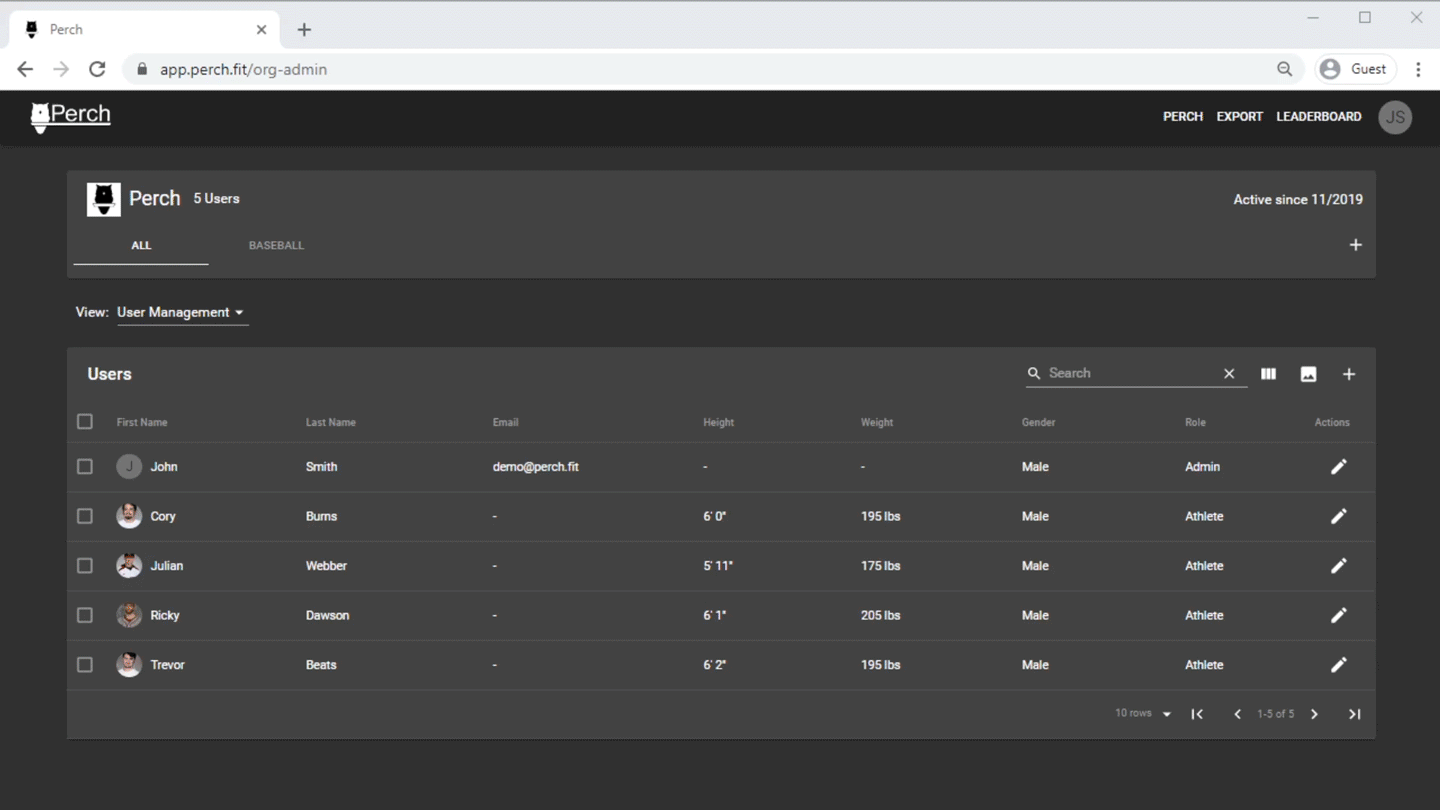1440x810 pixels.
Task: Click the Admin role cell
Action: 1202,467
